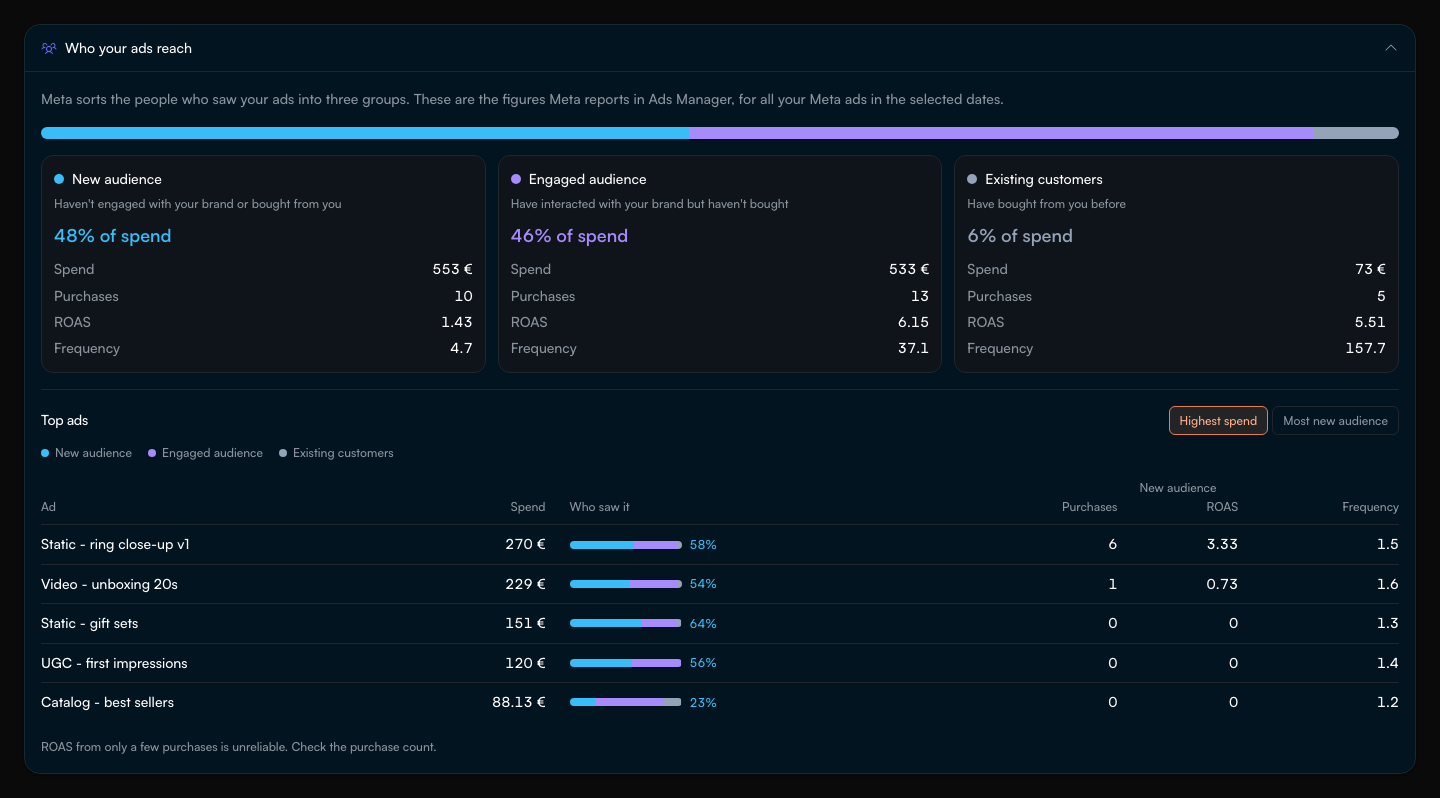Click the New audience legend dot under Top ads
The image size is (1440, 798).
pos(45,453)
